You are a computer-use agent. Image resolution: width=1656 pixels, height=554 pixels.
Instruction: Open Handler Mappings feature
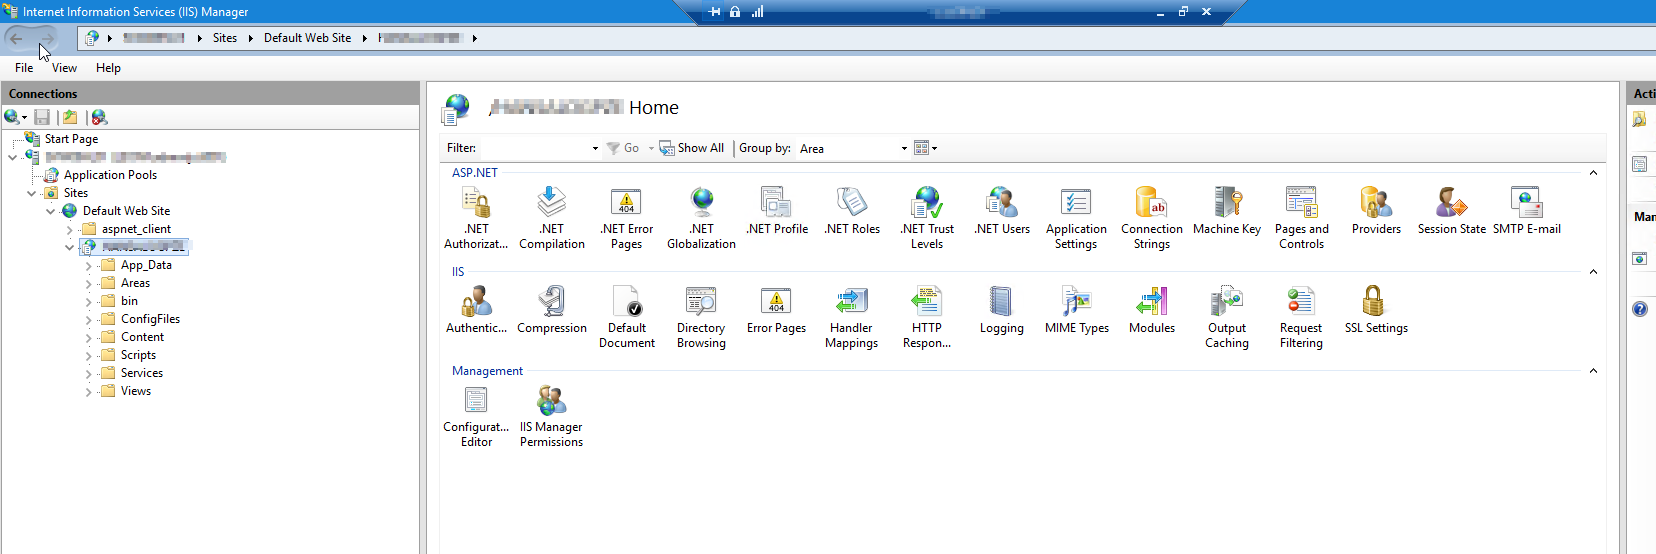(x=851, y=316)
